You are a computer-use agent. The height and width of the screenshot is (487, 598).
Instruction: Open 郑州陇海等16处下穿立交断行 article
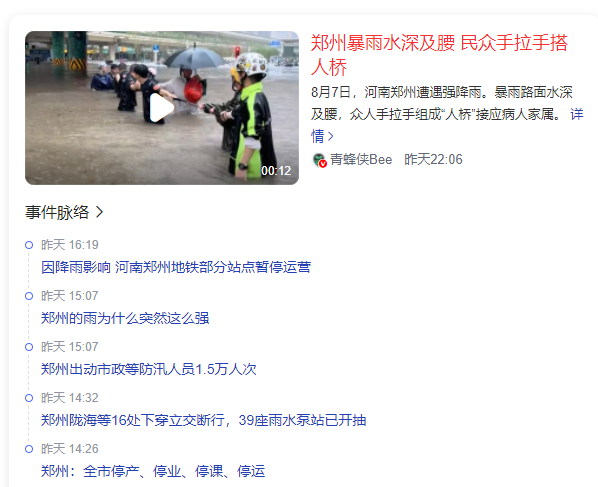coord(204,420)
